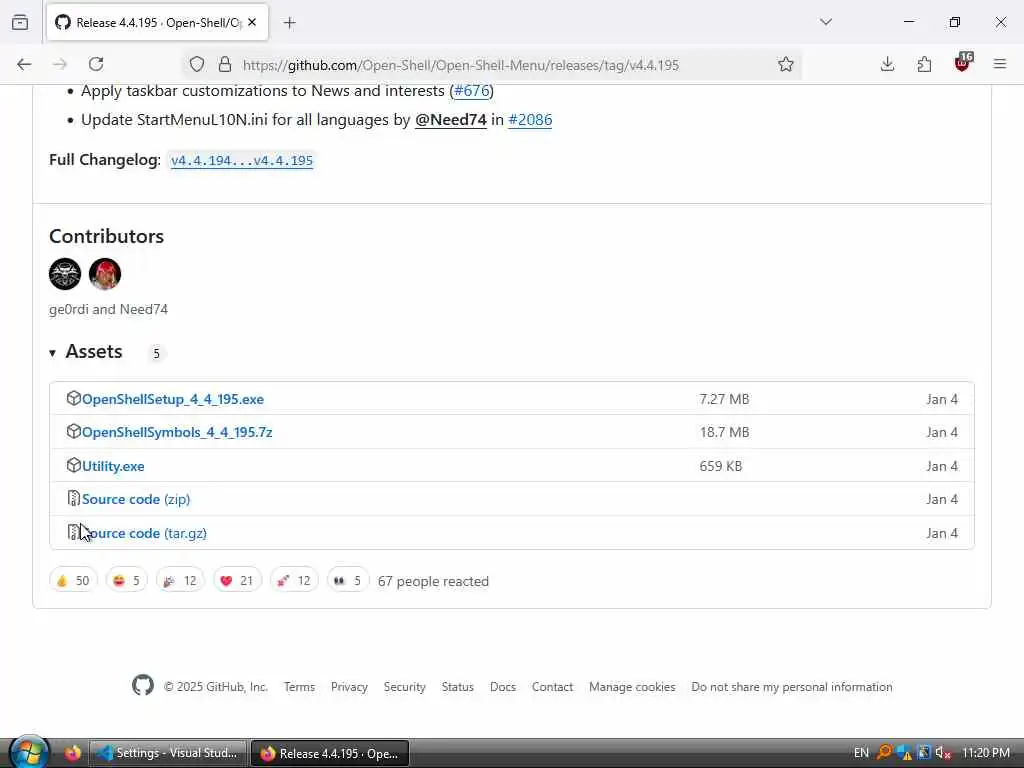Click Manage cookies in footer

(632, 687)
